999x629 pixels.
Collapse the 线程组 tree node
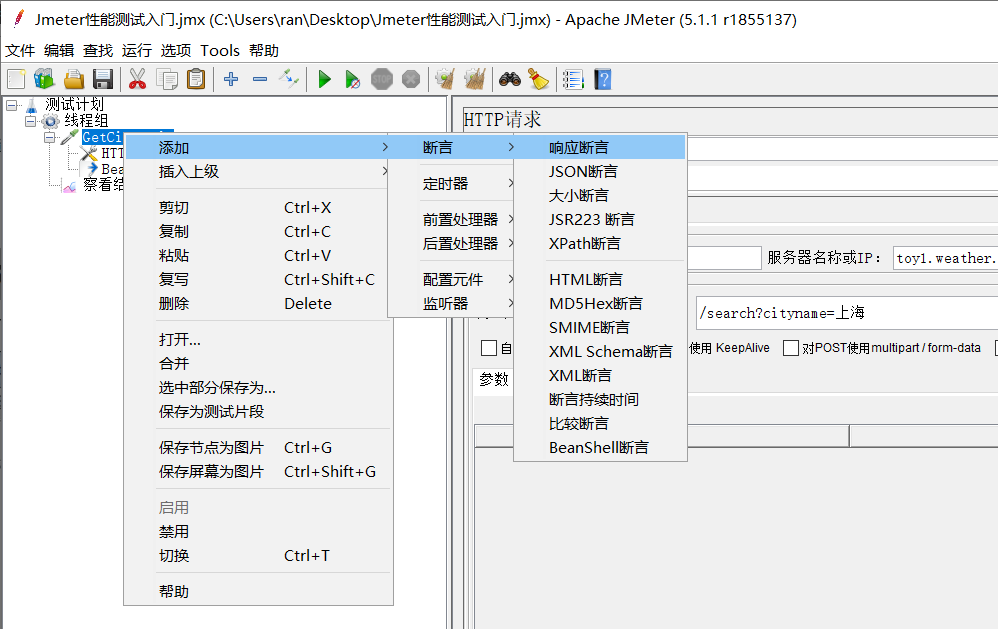coord(31,121)
